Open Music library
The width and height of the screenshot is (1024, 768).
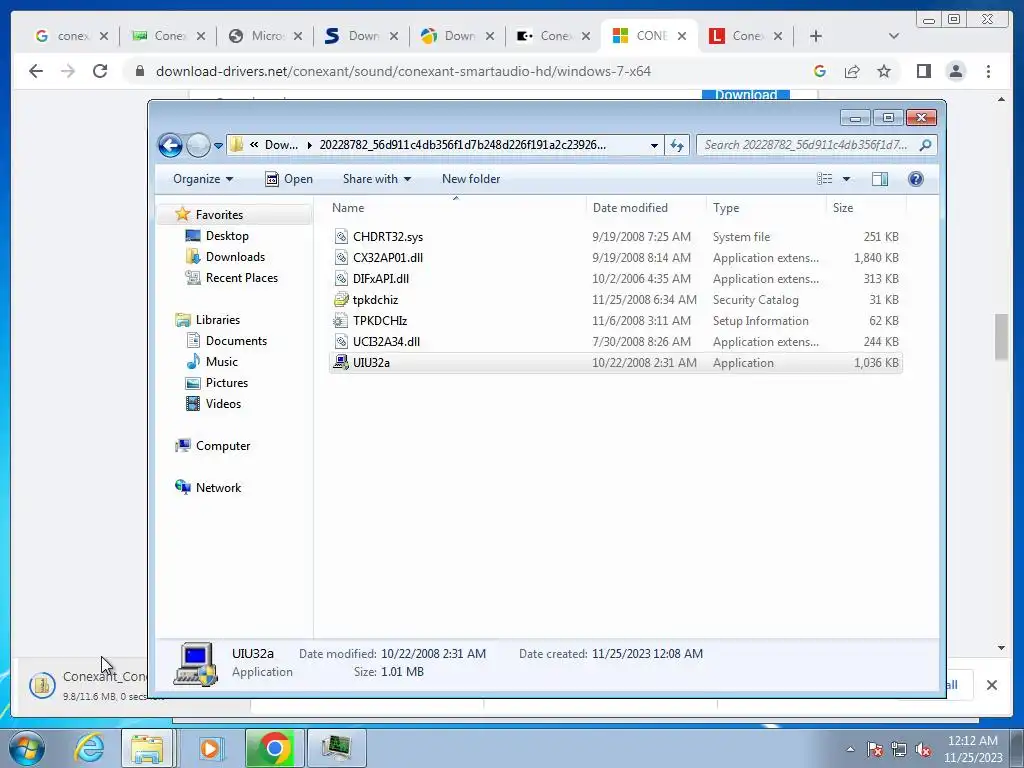click(x=221, y=361)
